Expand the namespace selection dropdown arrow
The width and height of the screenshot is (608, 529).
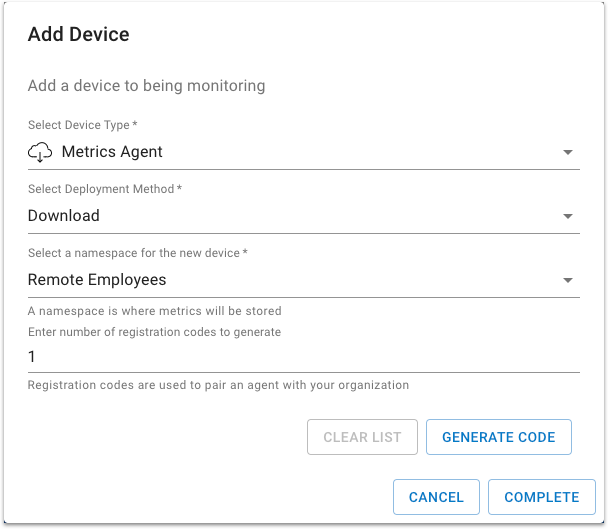point(567,281)
